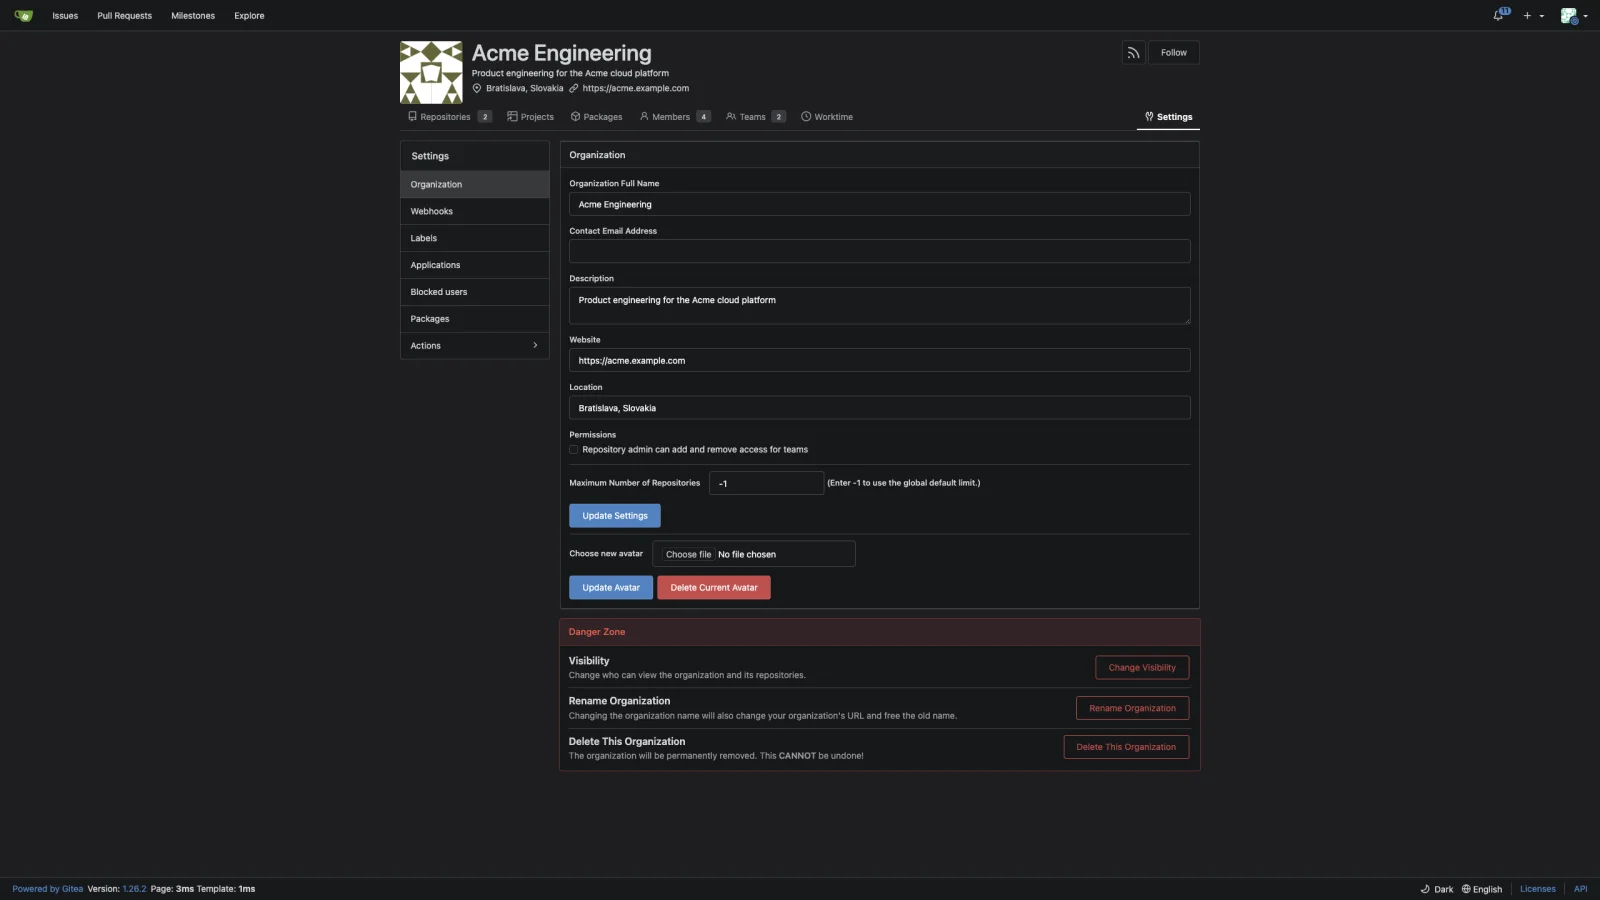This screenshot has height=900, width=1600.
Task: Open Labels in the settings sidebar
Action: [x=475, y=239]
